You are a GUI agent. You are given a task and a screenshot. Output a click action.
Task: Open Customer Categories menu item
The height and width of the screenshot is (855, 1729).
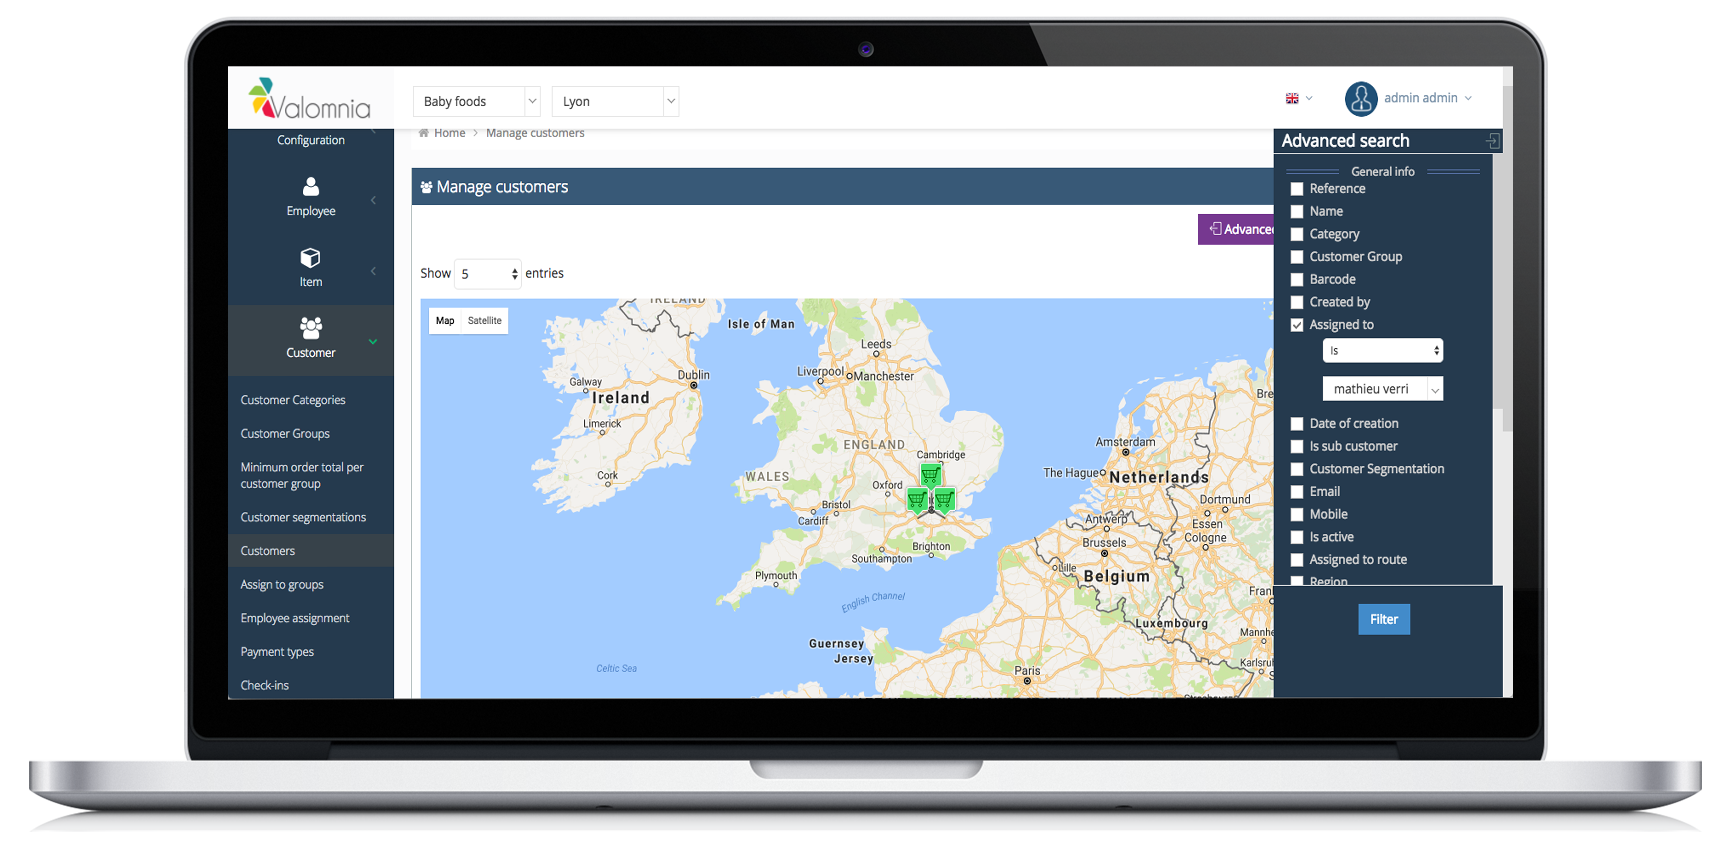coord(293,400)
